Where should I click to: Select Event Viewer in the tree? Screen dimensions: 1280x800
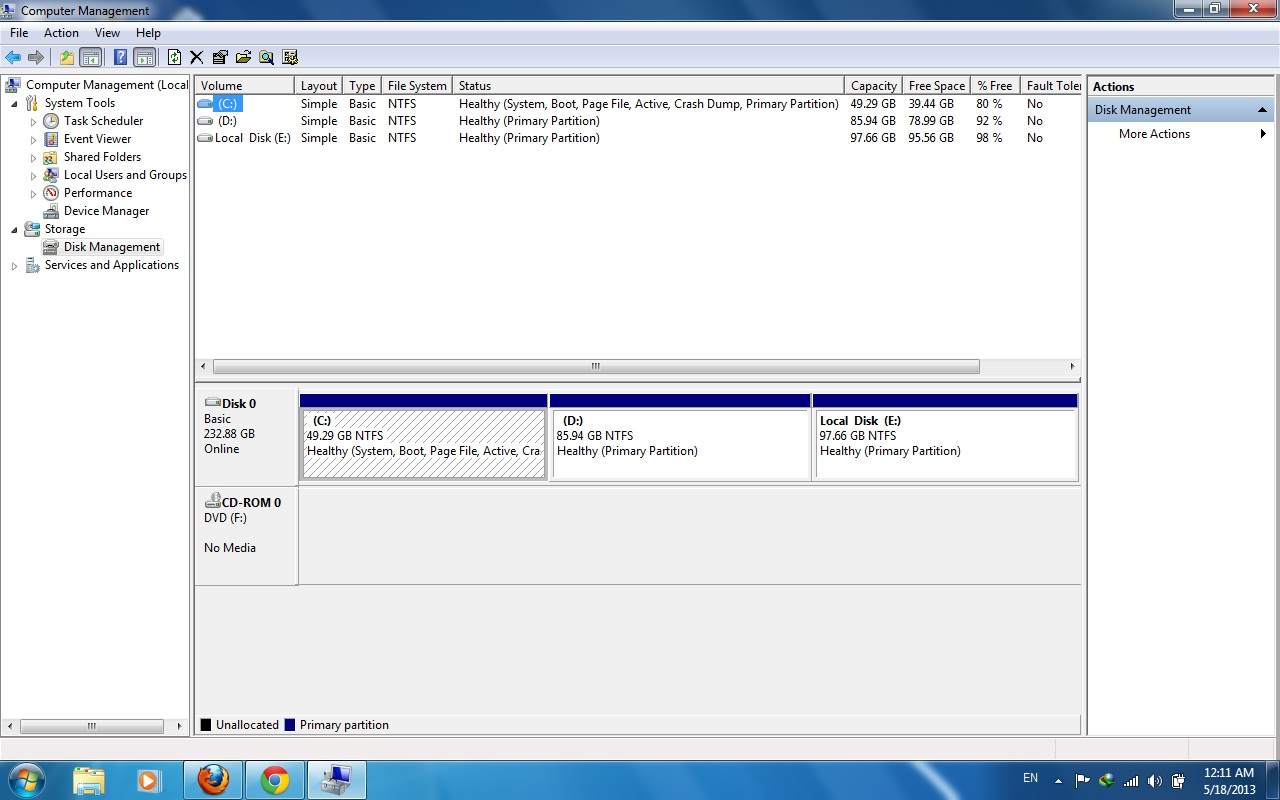click(x=97, y=139)
